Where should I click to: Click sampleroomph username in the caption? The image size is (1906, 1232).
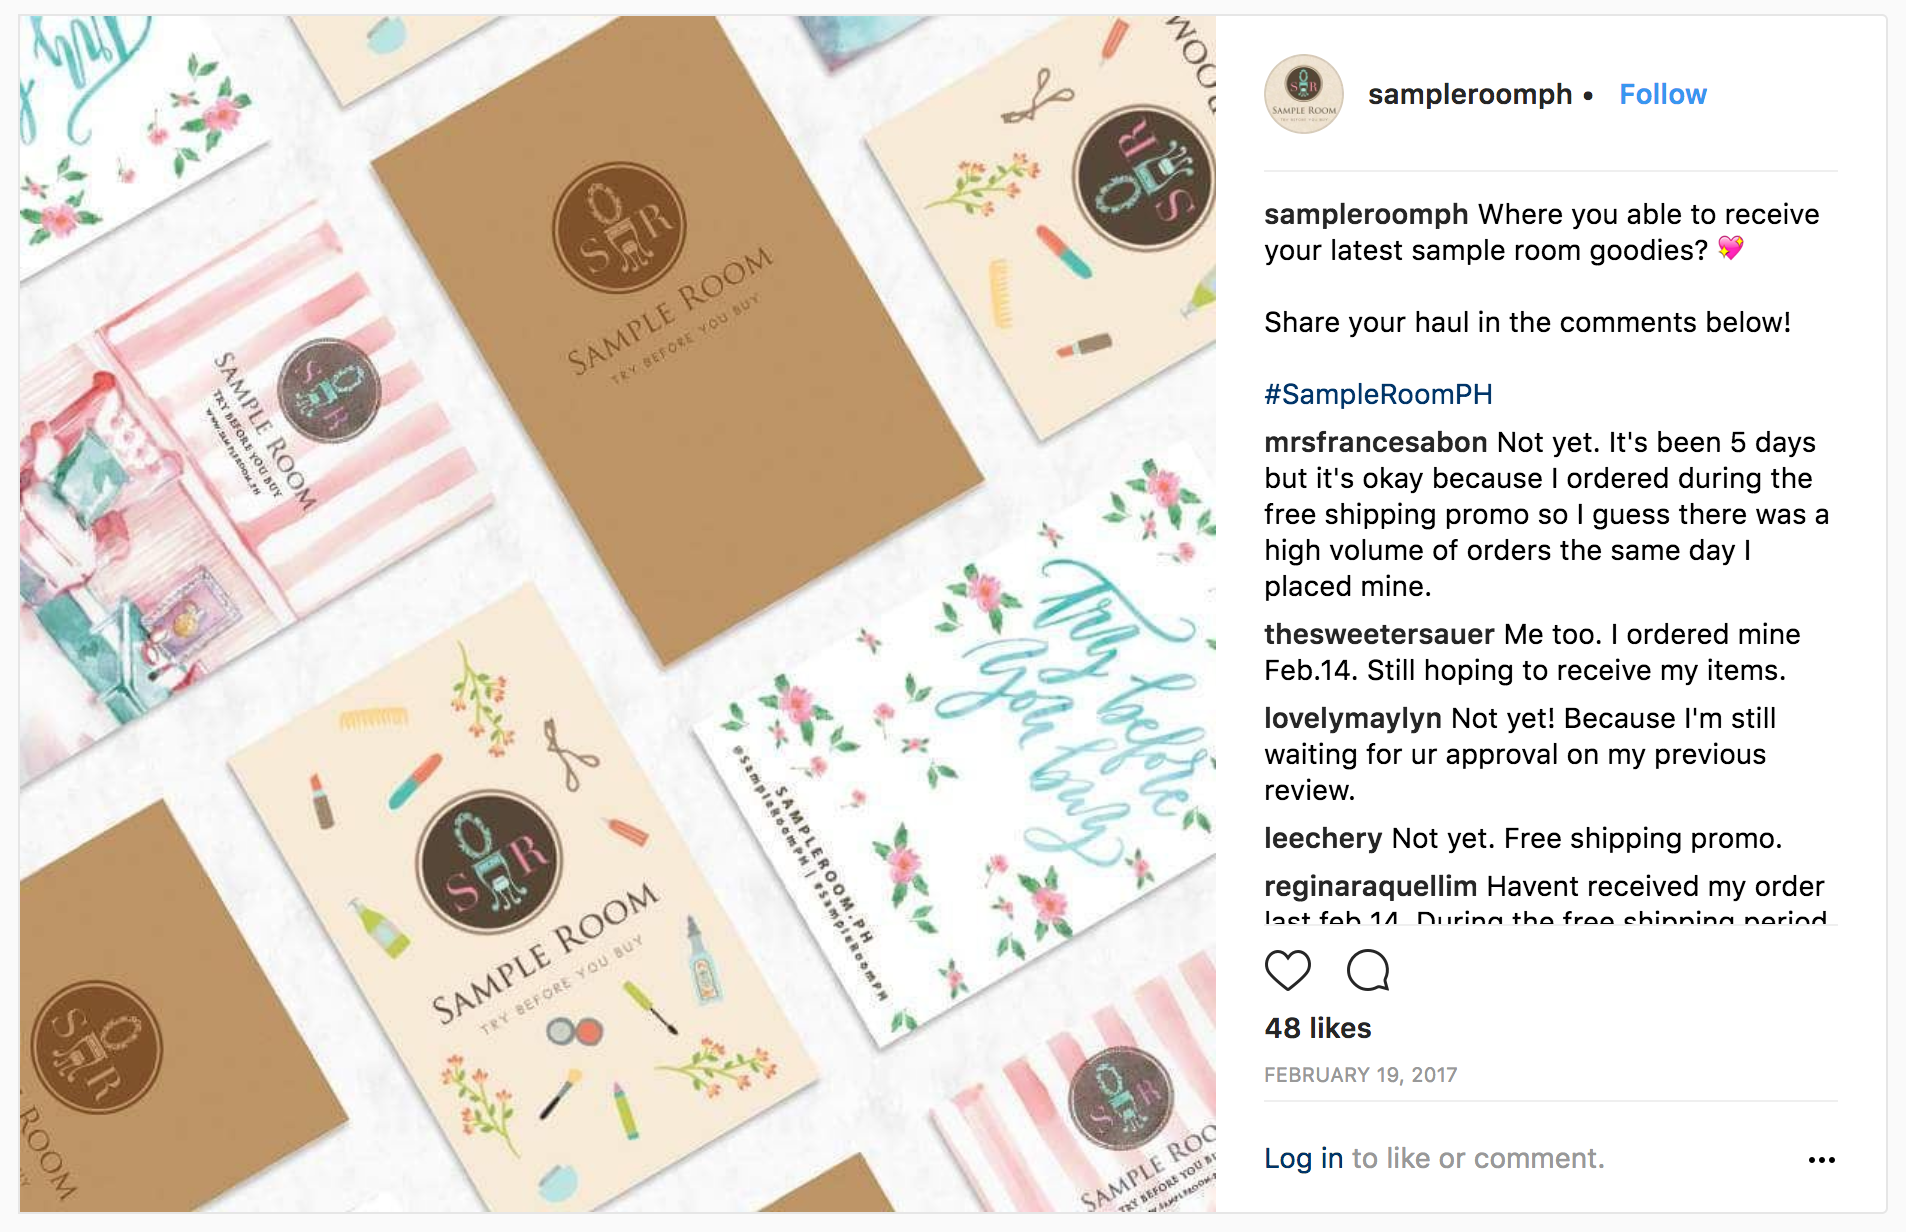tap(1365, 214)
